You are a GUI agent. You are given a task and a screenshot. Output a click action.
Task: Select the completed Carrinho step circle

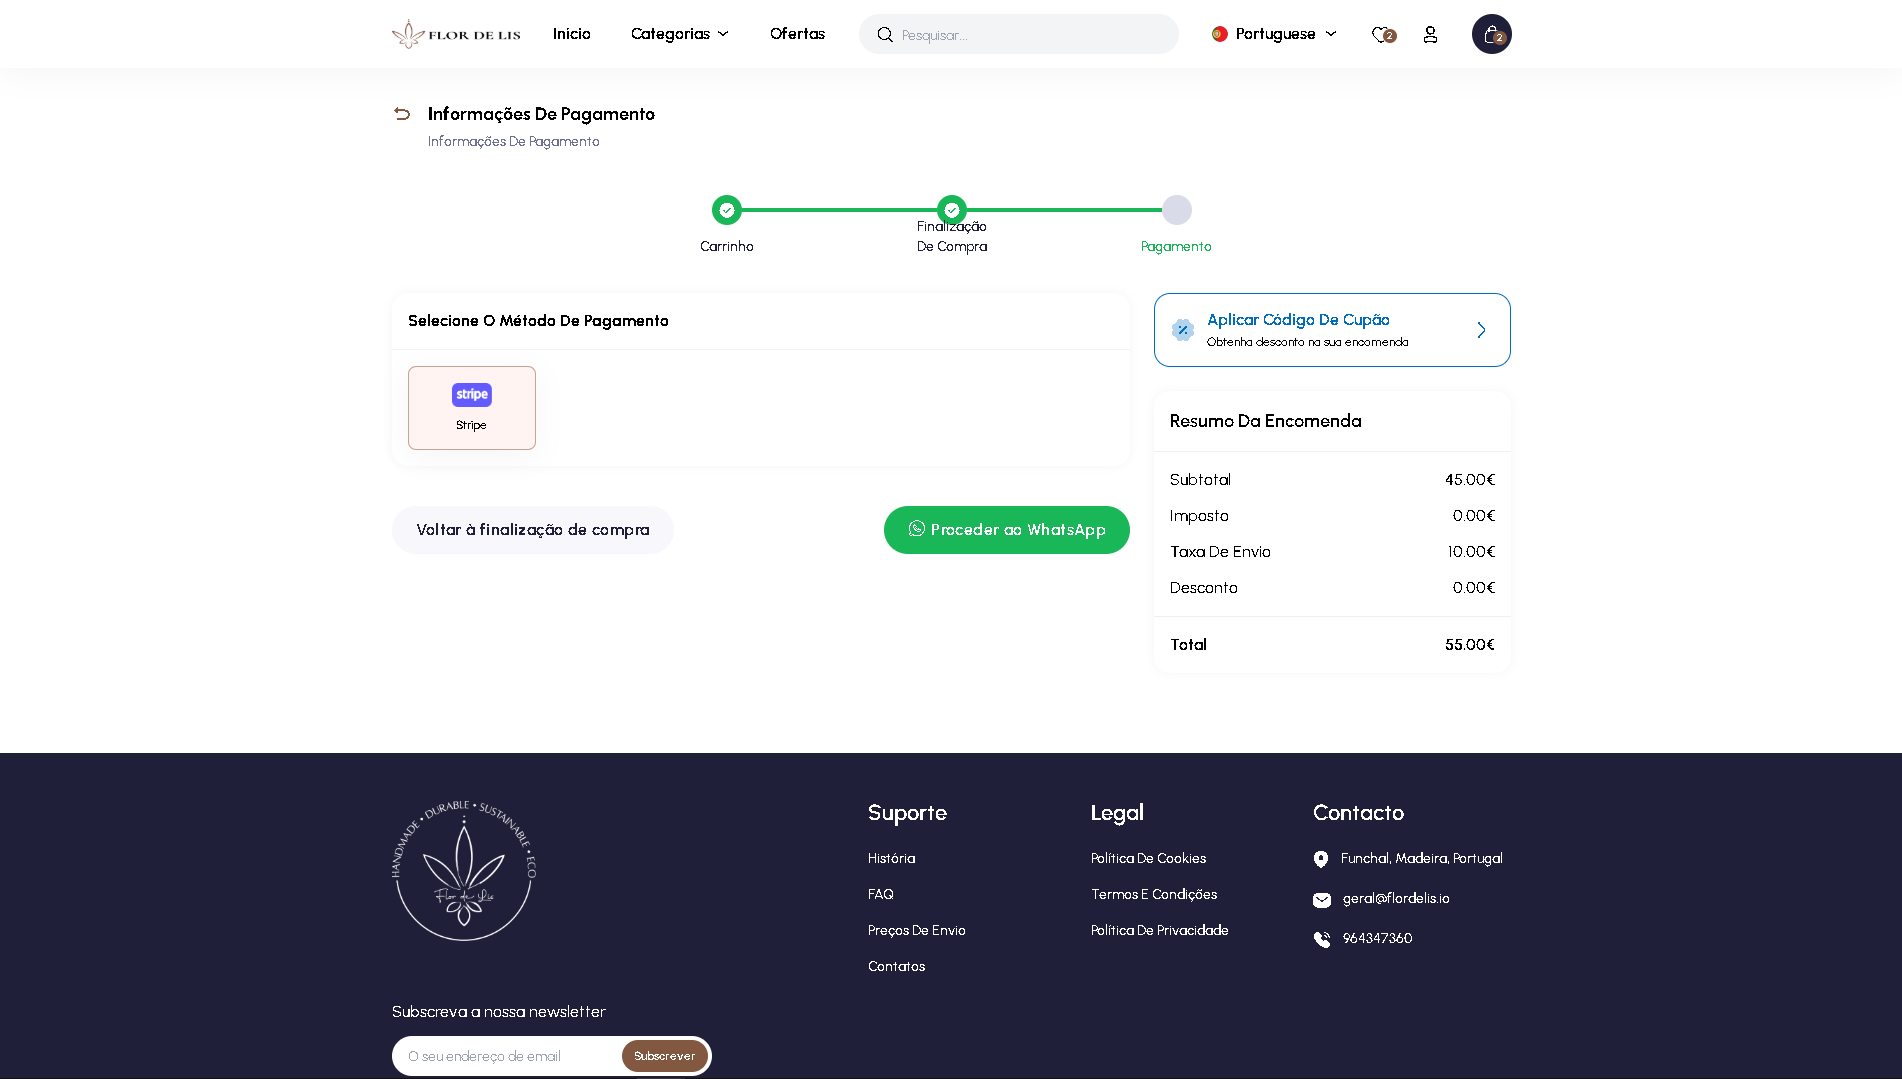click(x=727, y=210)
